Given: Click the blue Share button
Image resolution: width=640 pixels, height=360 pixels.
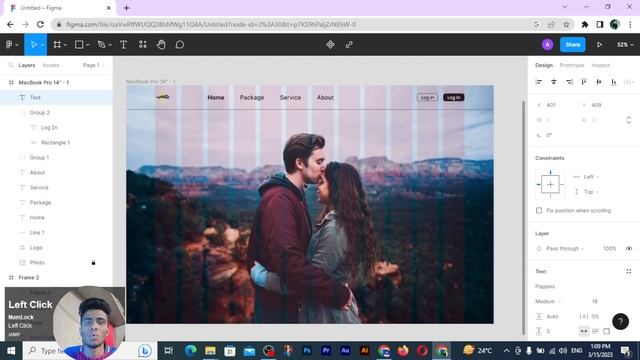Looking at the screenshot, I should coord(573,44).
